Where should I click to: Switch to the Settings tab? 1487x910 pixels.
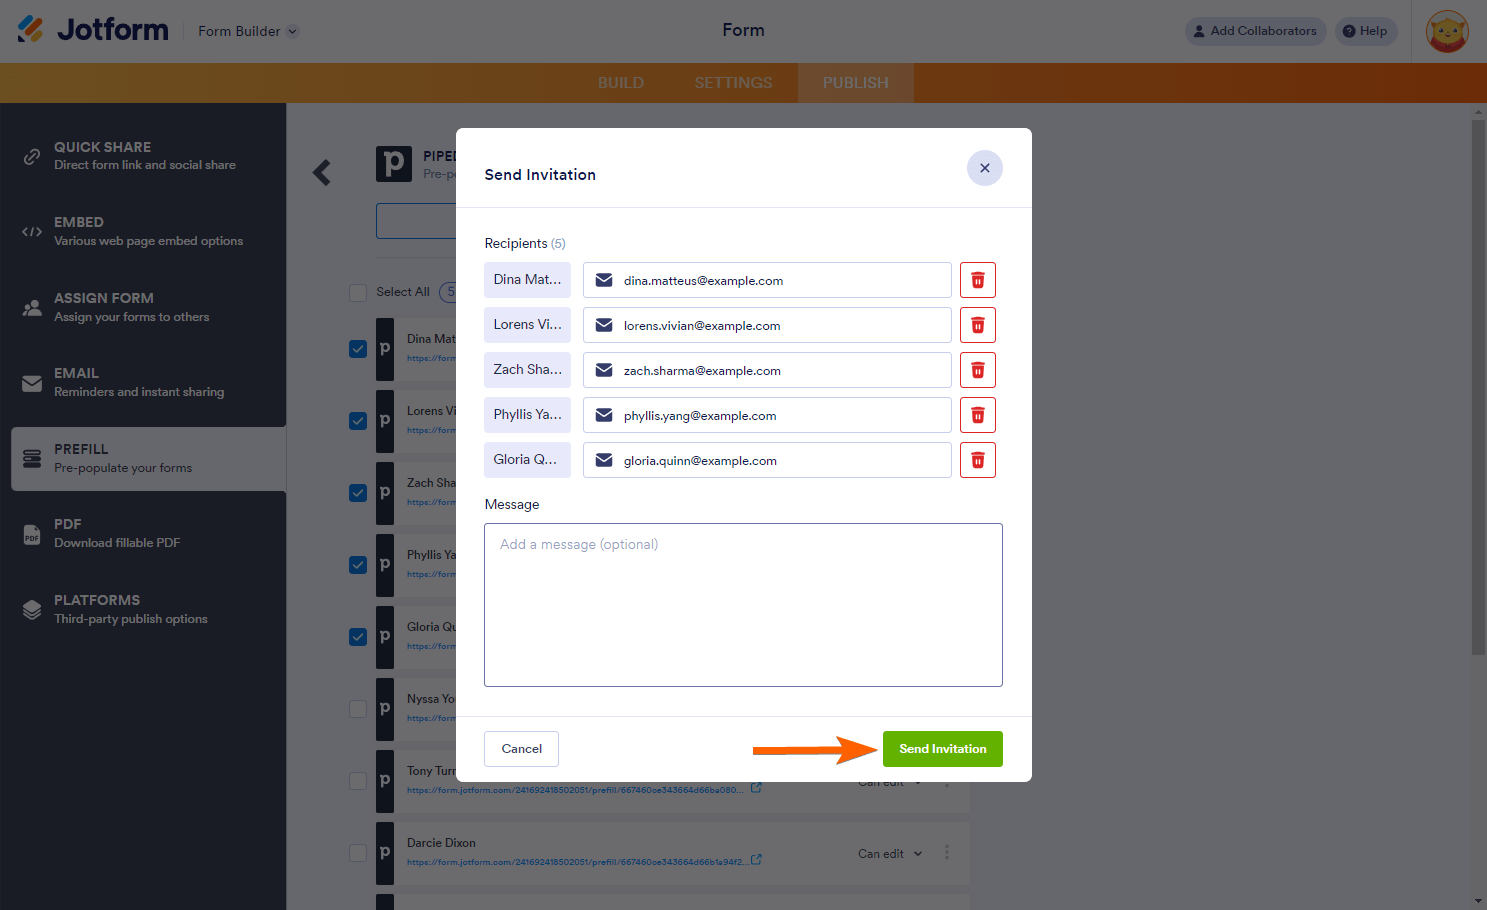(x=733, y=83)
